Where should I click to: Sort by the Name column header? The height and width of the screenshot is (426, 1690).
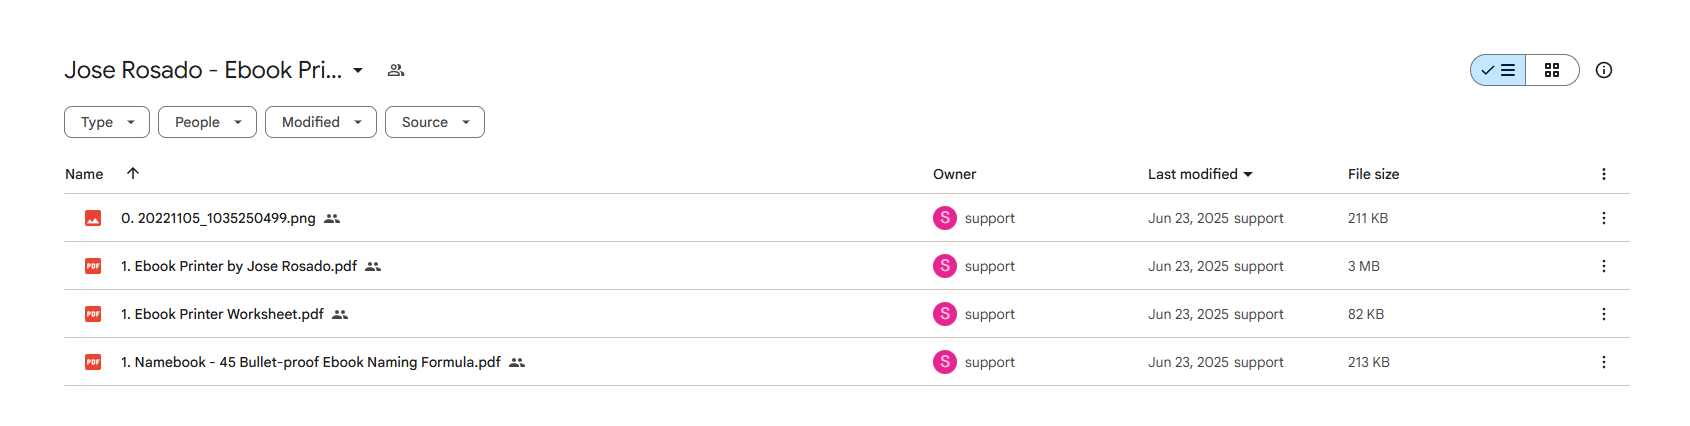point(84,174)
